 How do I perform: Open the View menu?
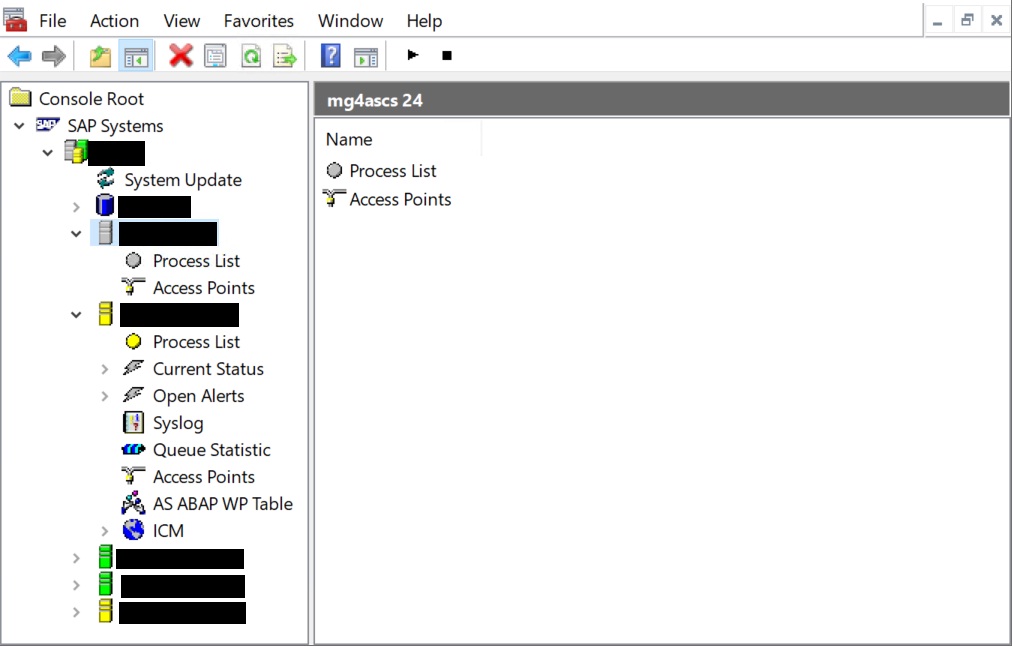pyautogui.click(x=182, y=21)
